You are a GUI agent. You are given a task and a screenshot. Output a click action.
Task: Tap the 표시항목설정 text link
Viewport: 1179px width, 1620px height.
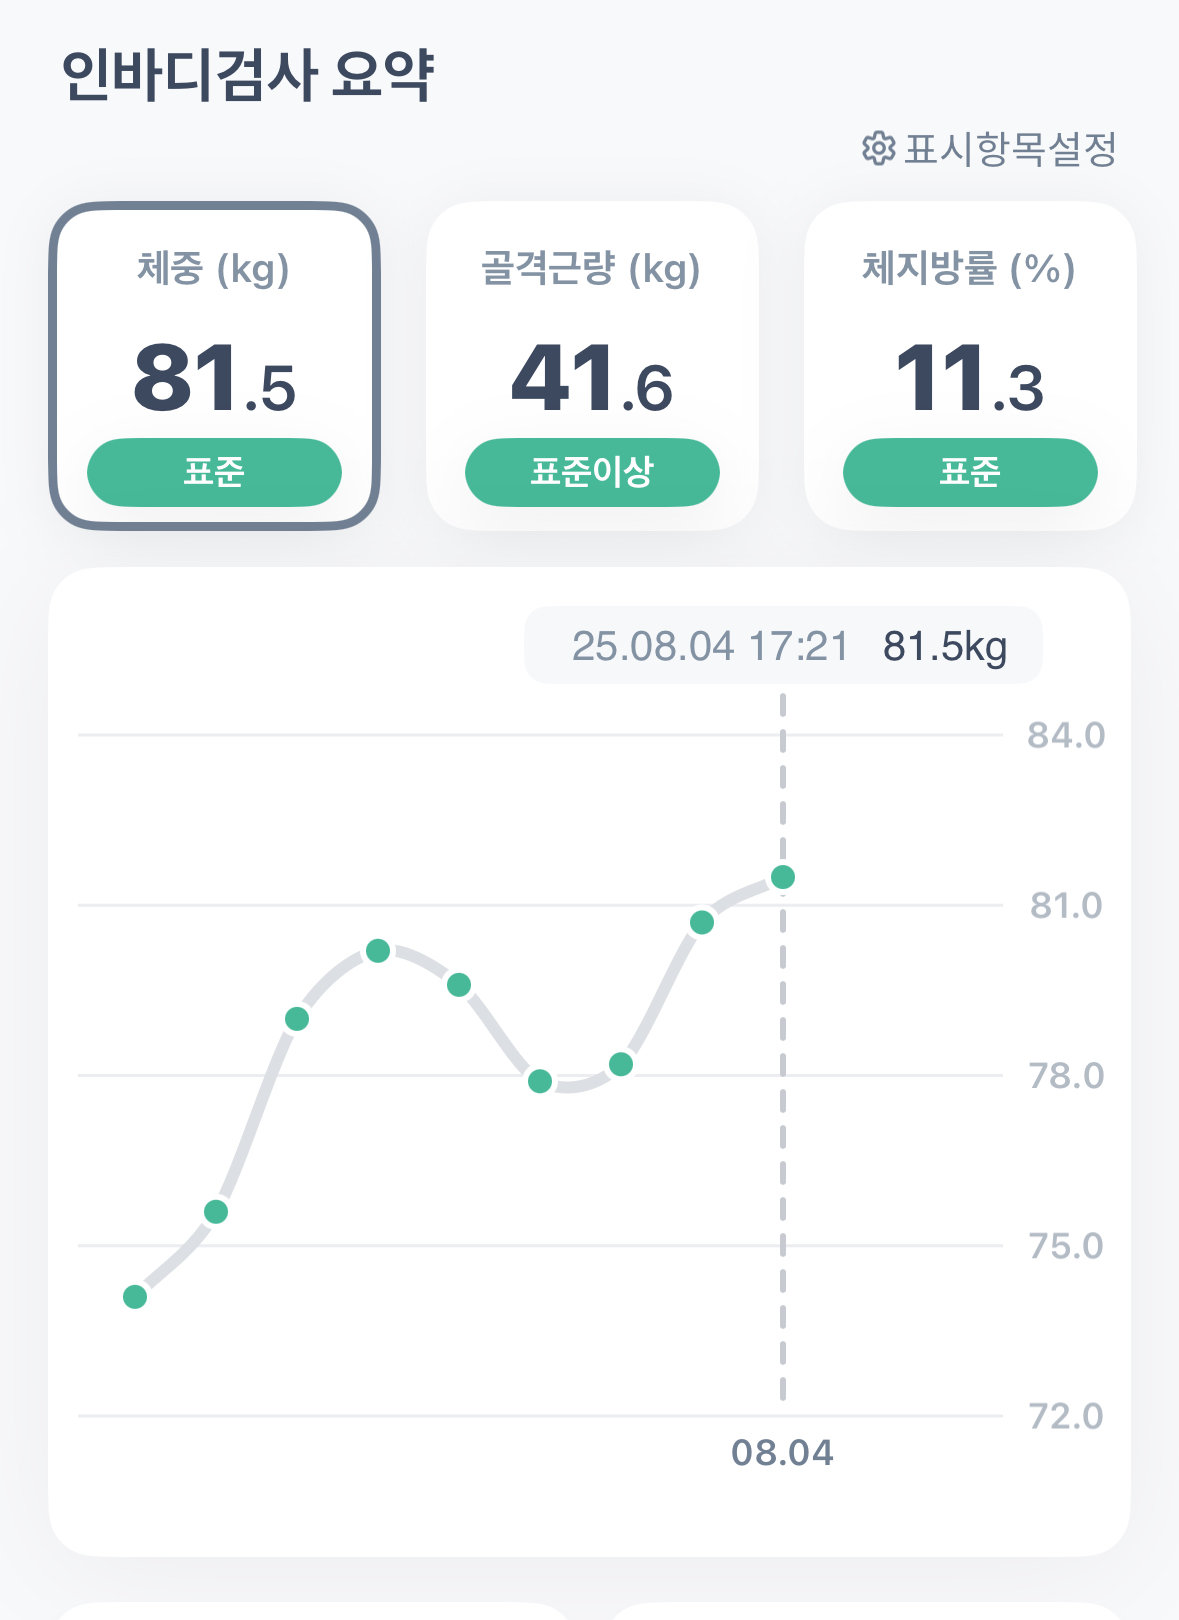pos(1010,149)
